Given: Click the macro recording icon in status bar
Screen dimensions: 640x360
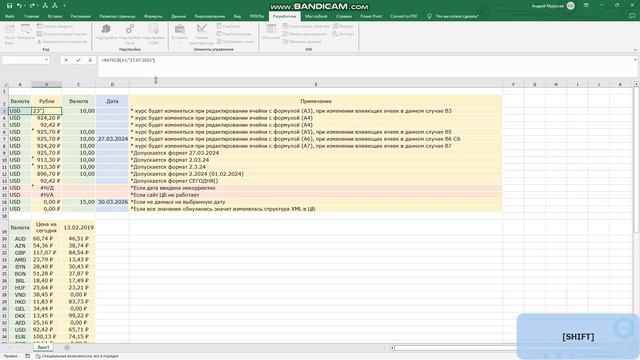Looking at the screenshot, I should pyautogui.click(x=27, y=356).
